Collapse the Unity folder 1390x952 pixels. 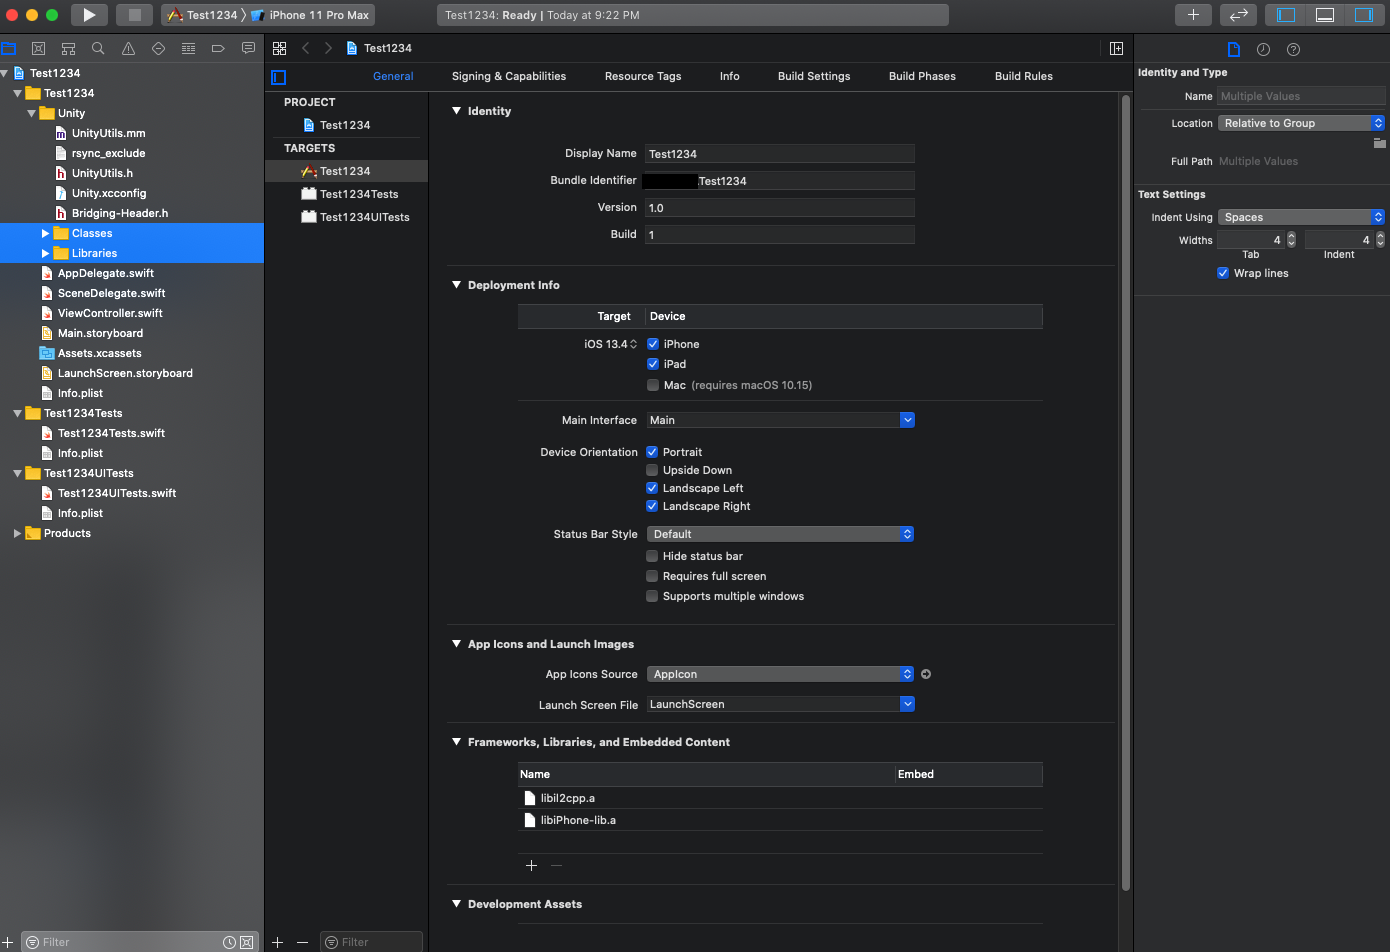pyautogui.click(x=31, y=113)
